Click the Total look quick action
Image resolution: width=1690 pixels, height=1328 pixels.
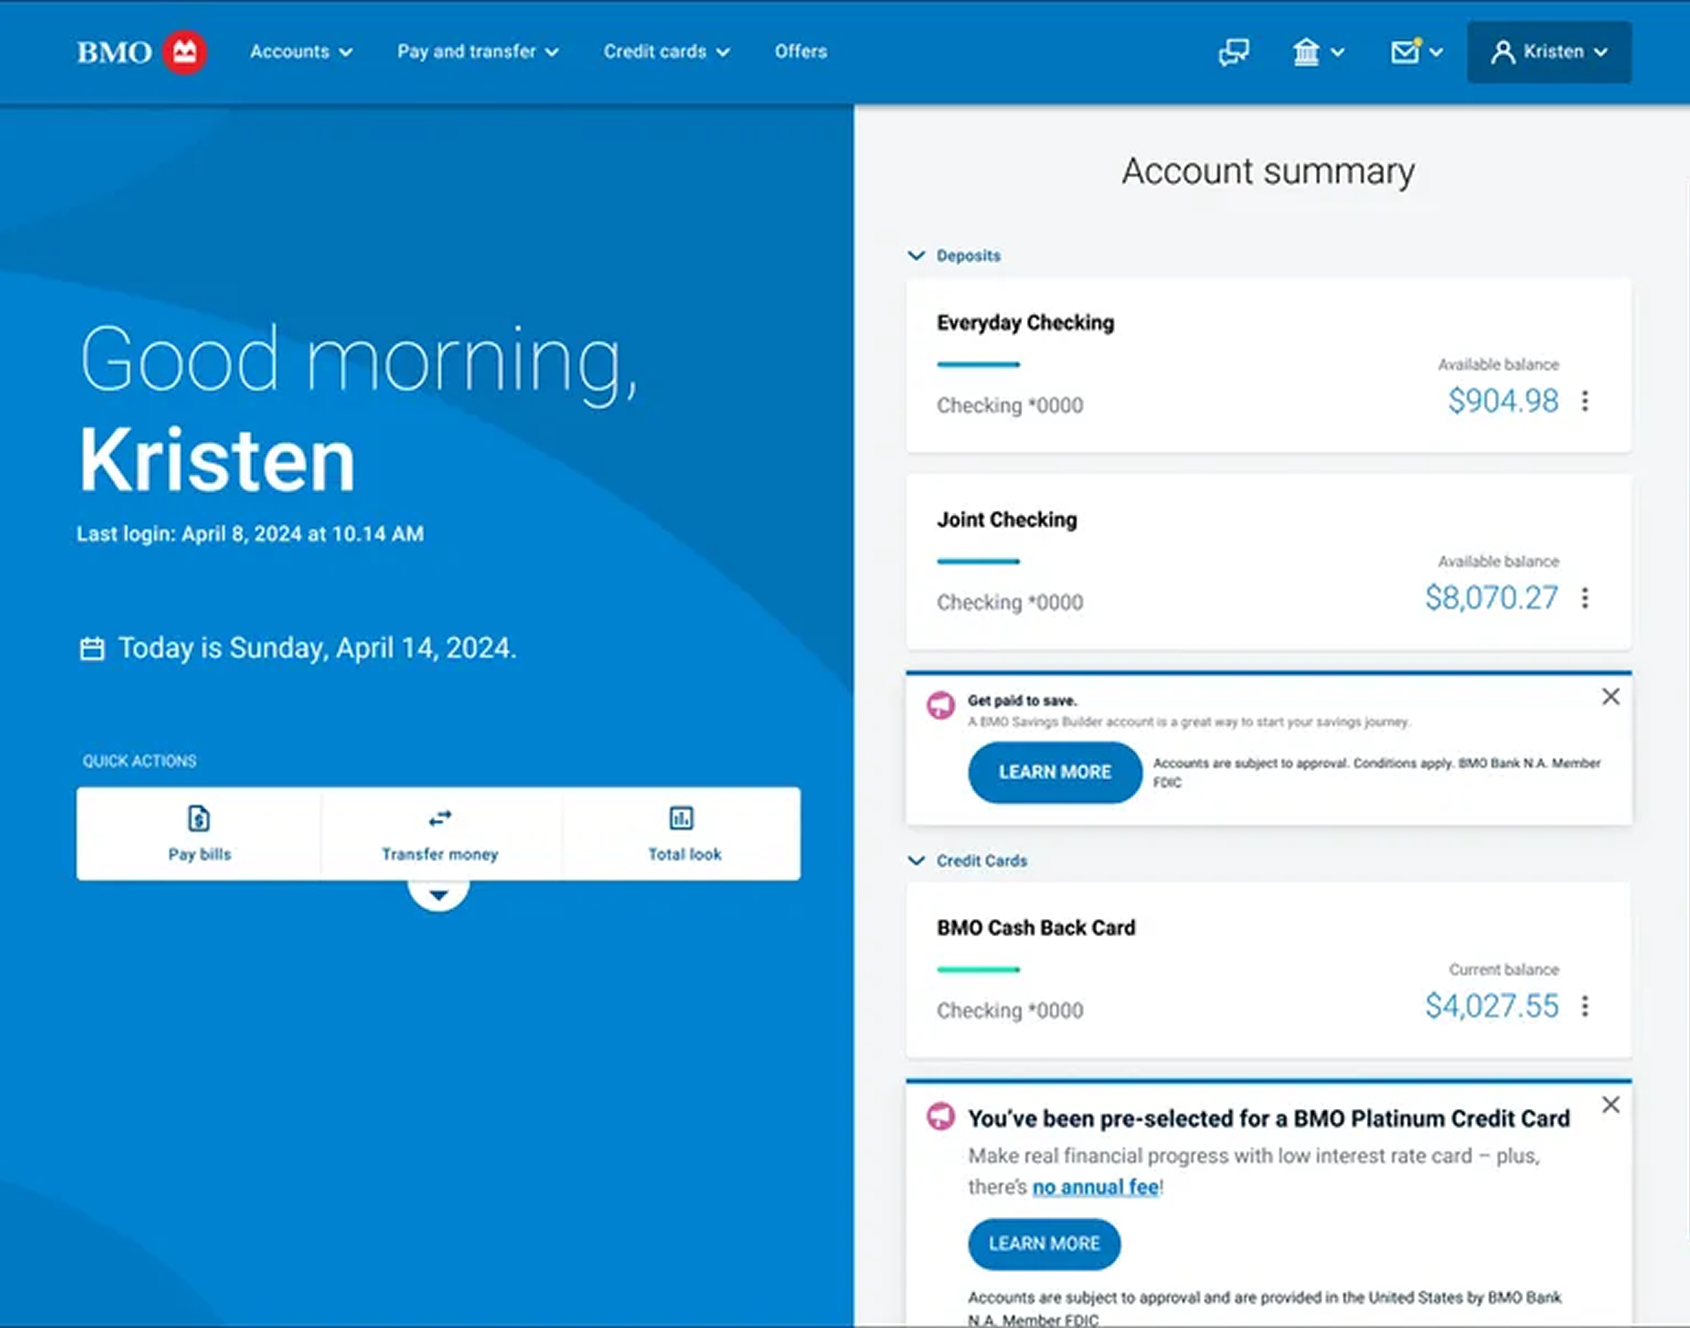[x=684, y=834]
